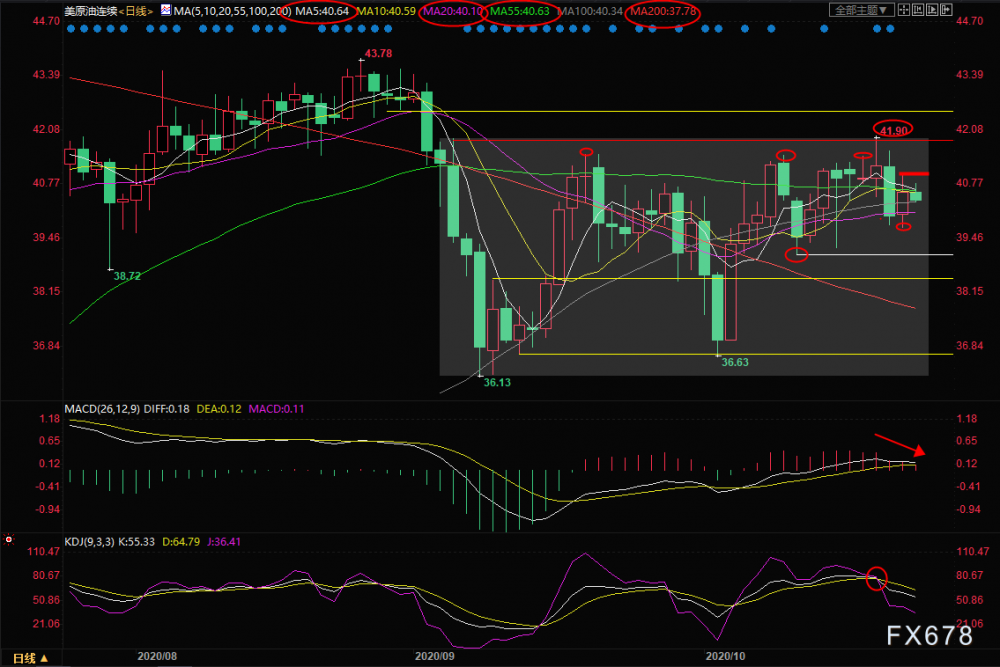Screen dimensions: 1000x667
Task: Click the play replay chart icon
Action: click(x=932, y=10)
